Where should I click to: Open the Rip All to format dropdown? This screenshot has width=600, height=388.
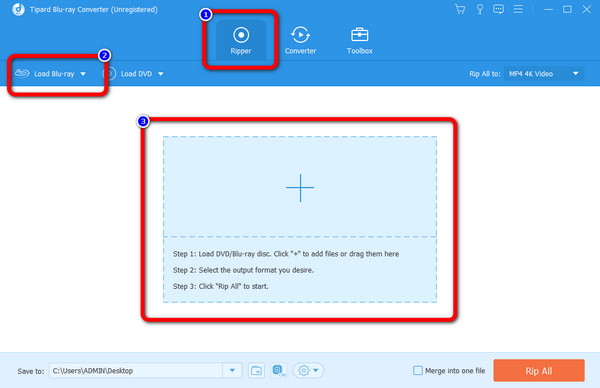click(544, 73)
